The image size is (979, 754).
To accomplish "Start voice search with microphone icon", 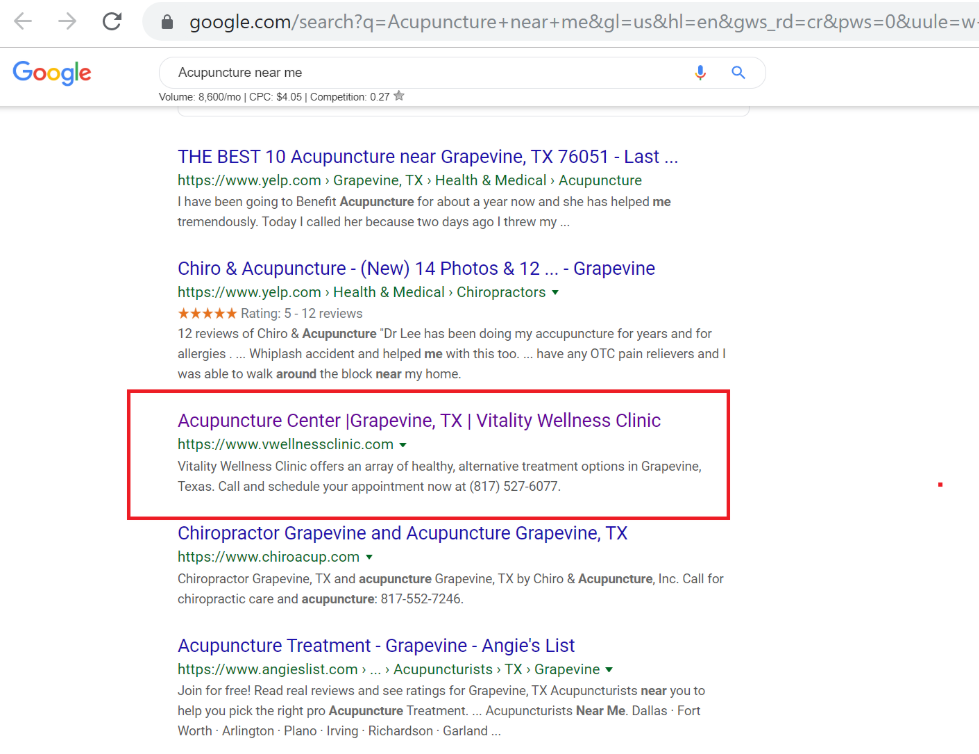I will [701, 72].
